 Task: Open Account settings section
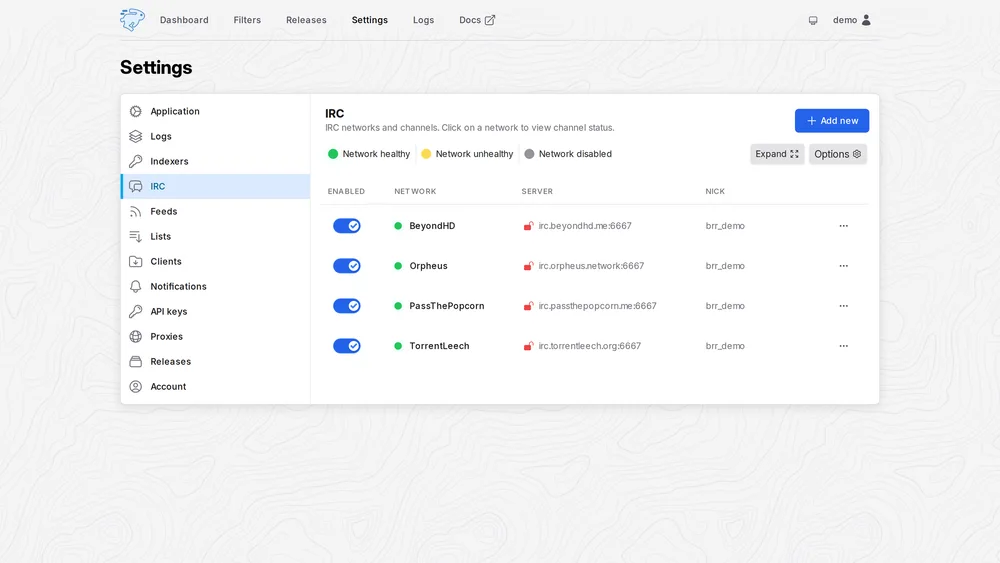click(x=216, y=386)
